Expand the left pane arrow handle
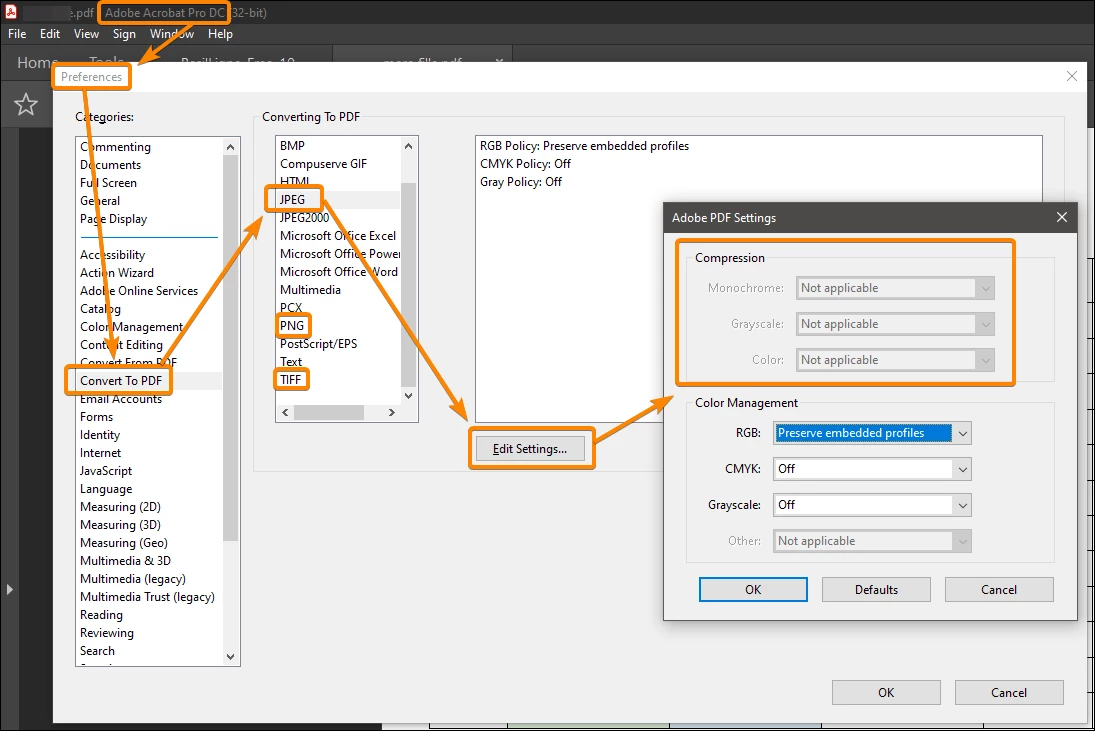This screenshot has height=731, width=1095. (10, 589)
